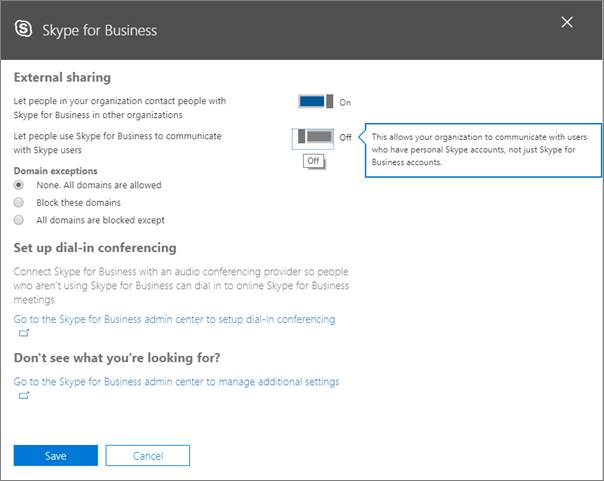Viewport: 604px width, 481px height.
Task: Click the small Off tooltip below toggle
Action: 313,161
